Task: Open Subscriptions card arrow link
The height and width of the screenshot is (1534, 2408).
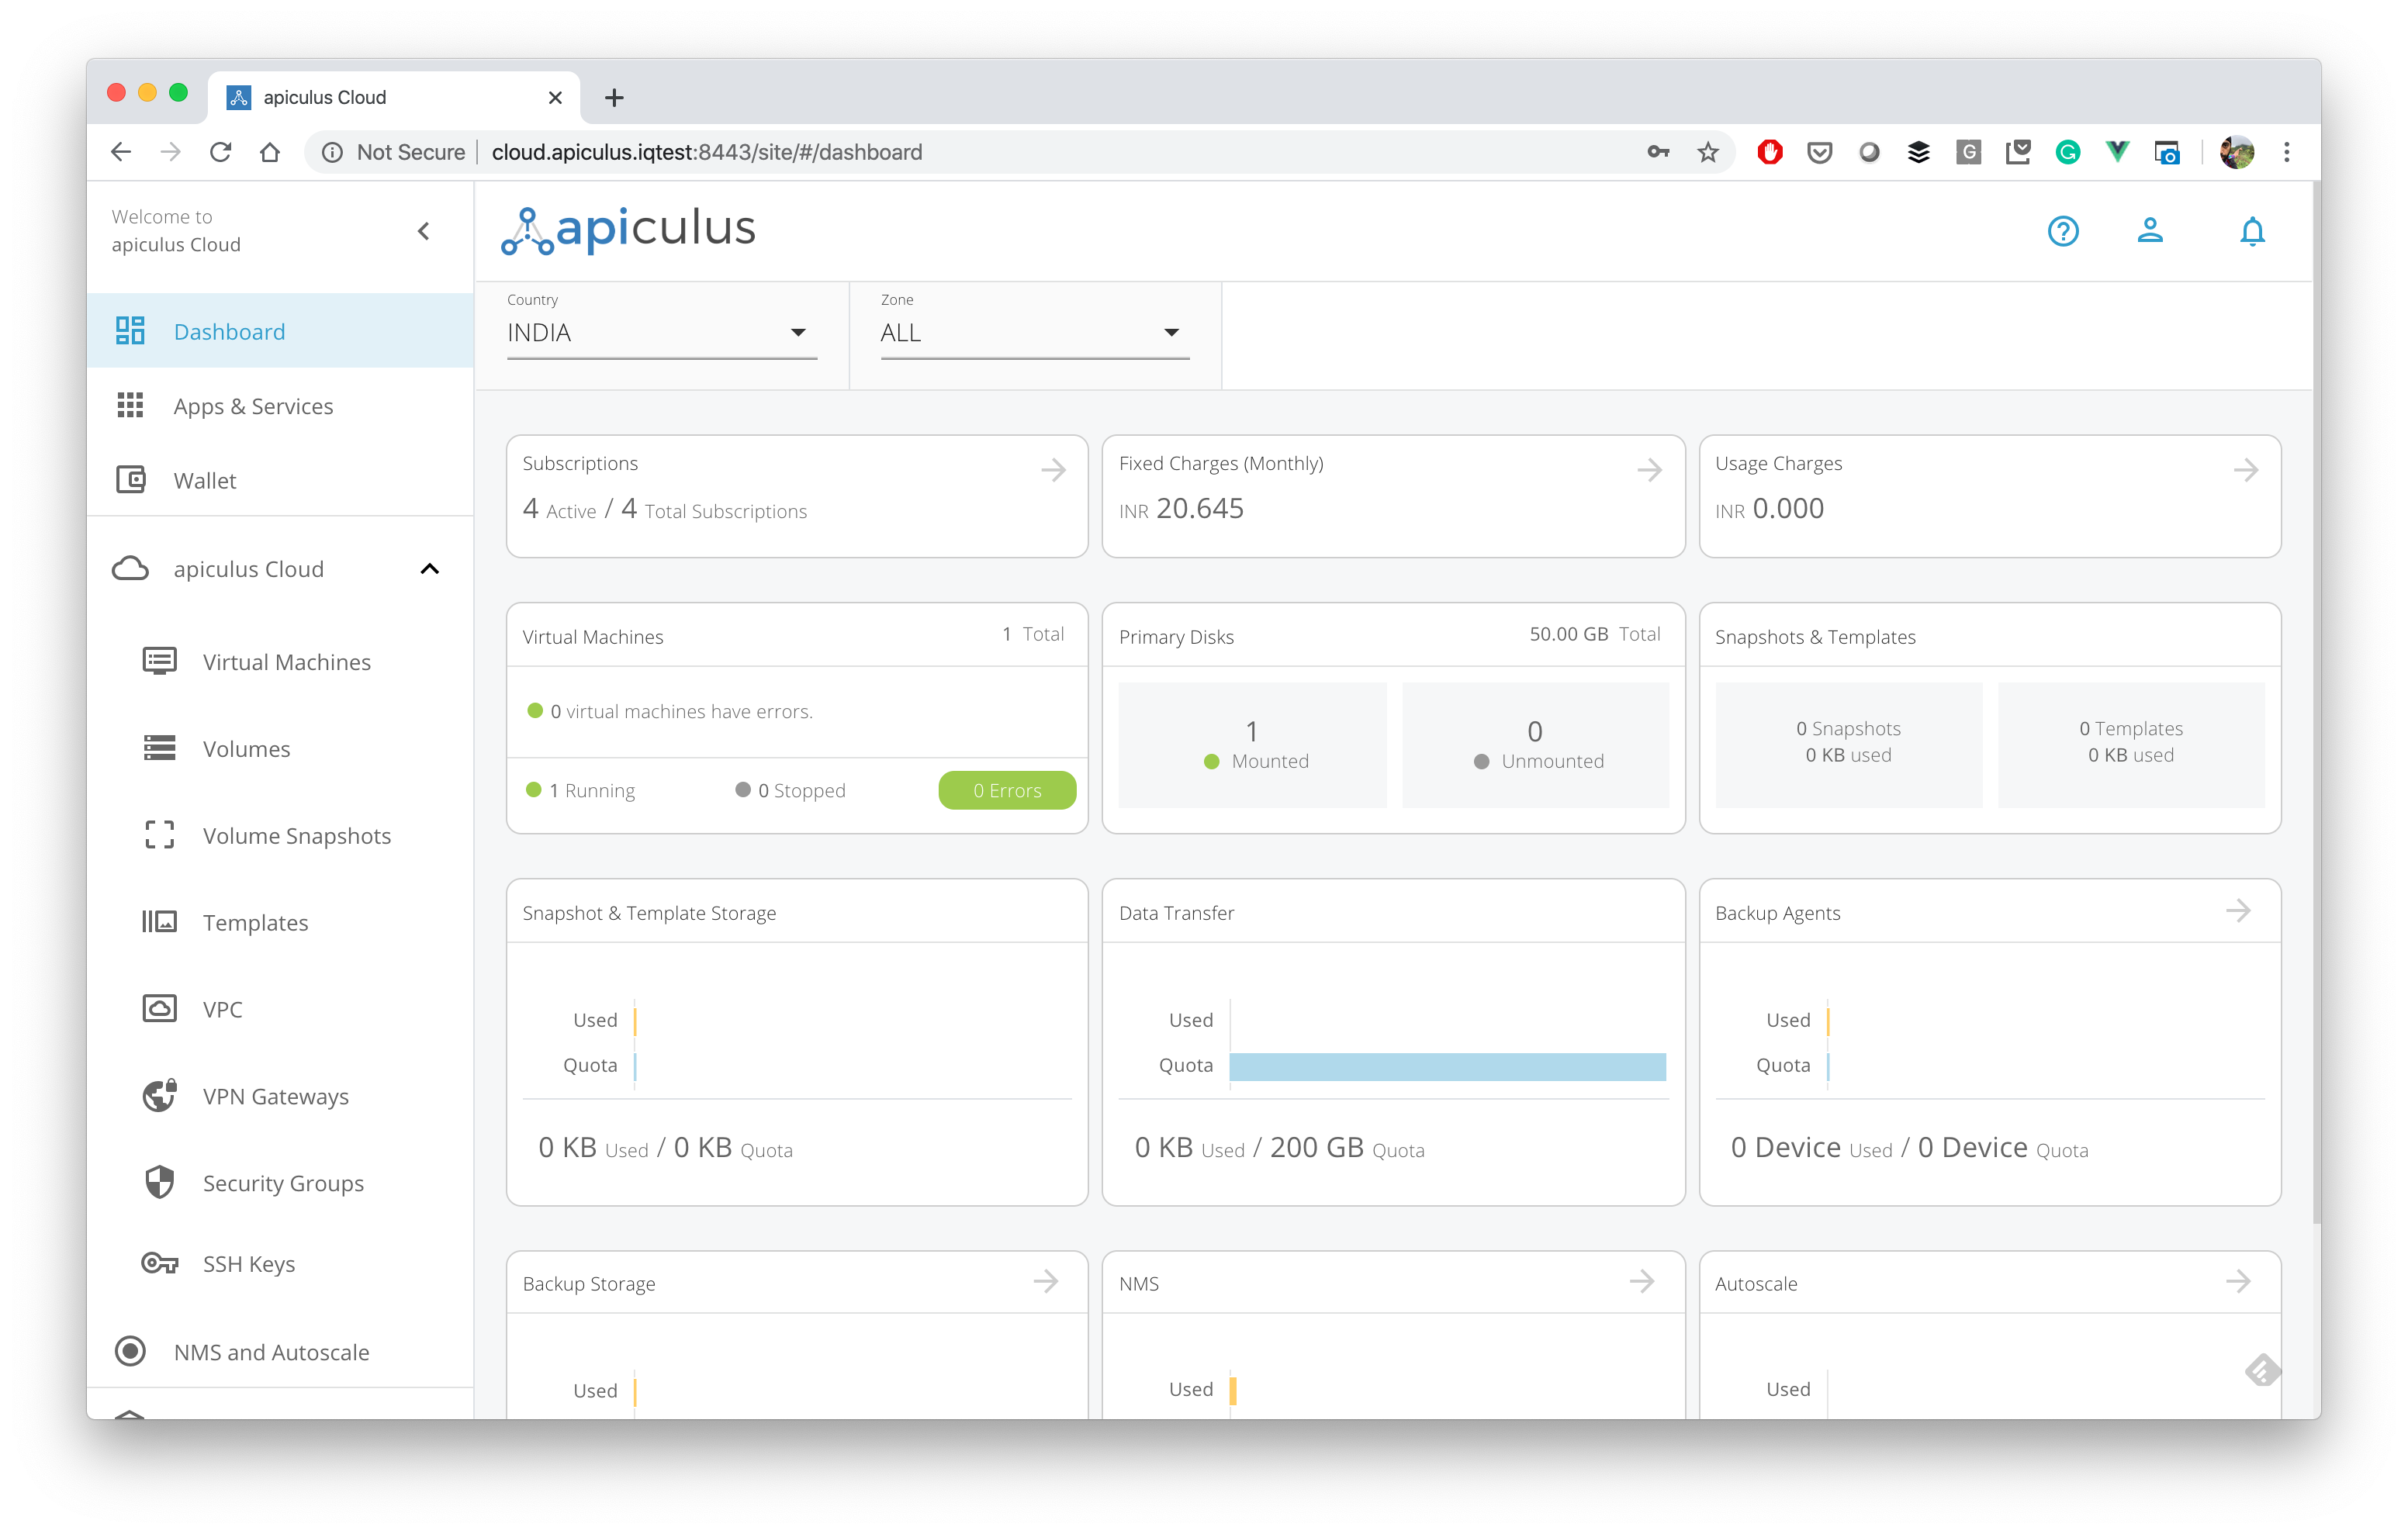Action: click(x=1052, y=469)
